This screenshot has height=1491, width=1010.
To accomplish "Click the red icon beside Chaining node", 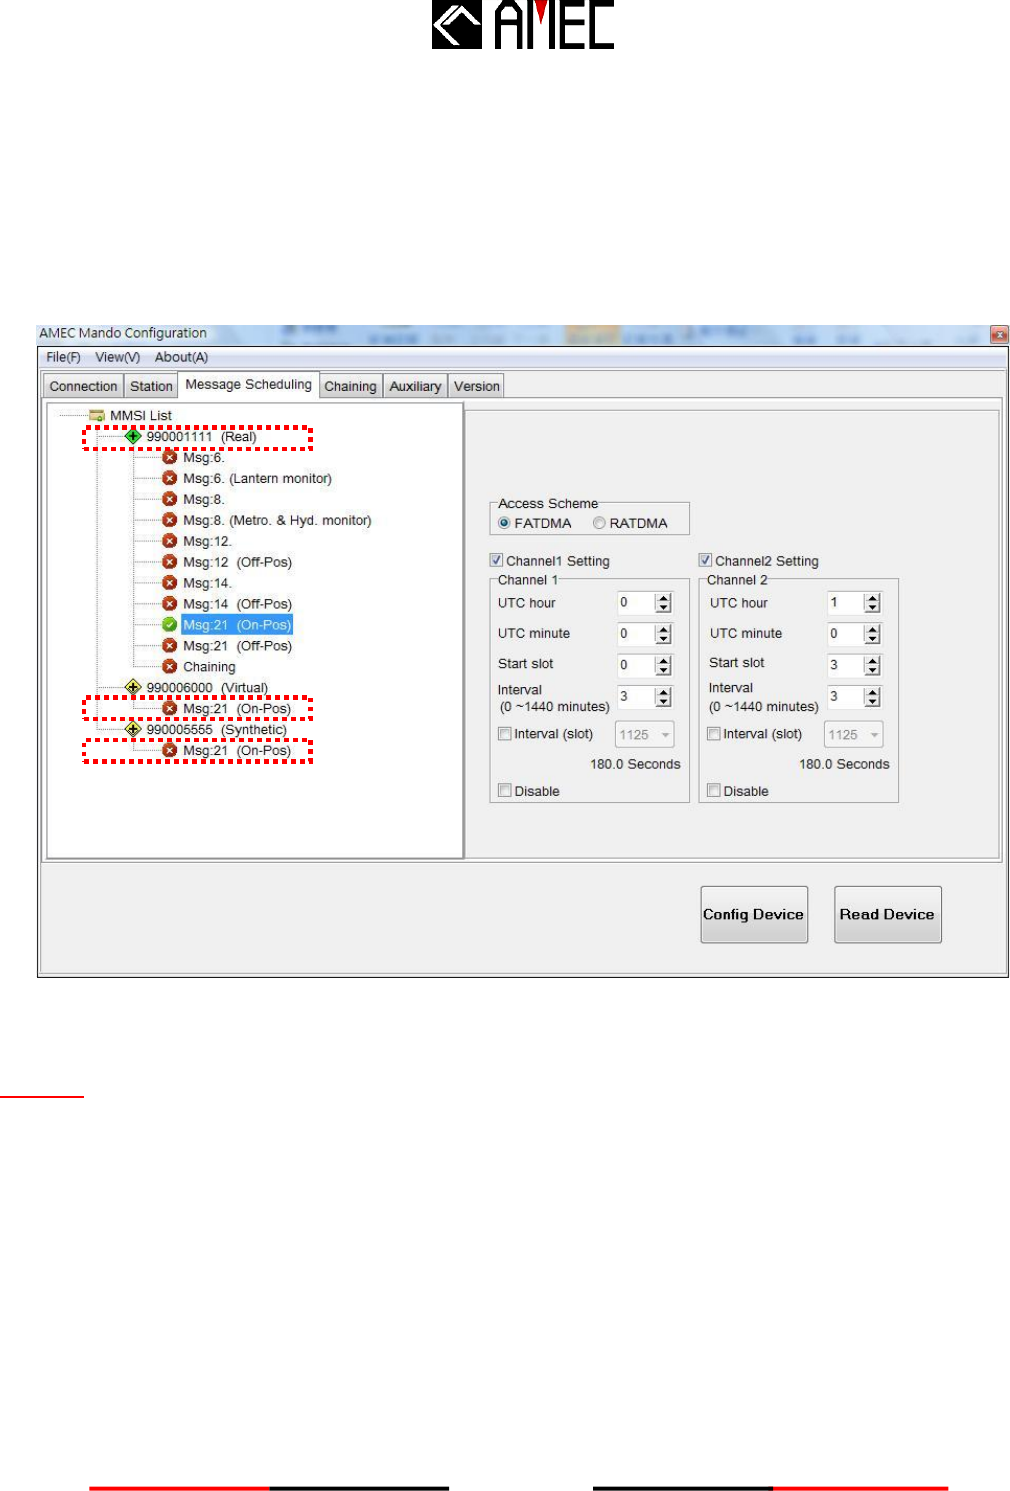I will click(170, 667).
